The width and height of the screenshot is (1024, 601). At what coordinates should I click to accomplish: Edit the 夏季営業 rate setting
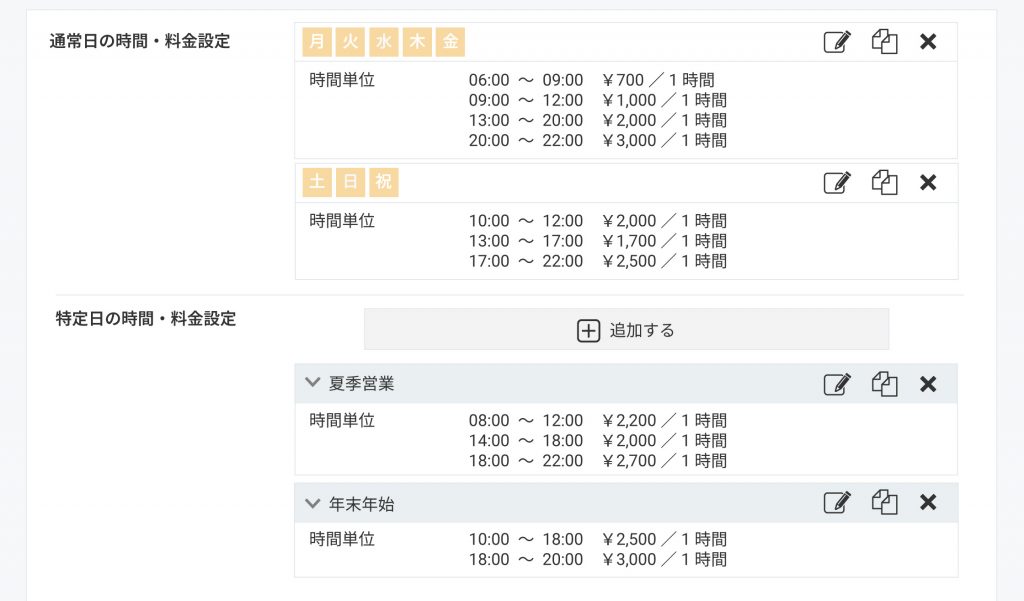pyautogui.click(x=836, y=384)
